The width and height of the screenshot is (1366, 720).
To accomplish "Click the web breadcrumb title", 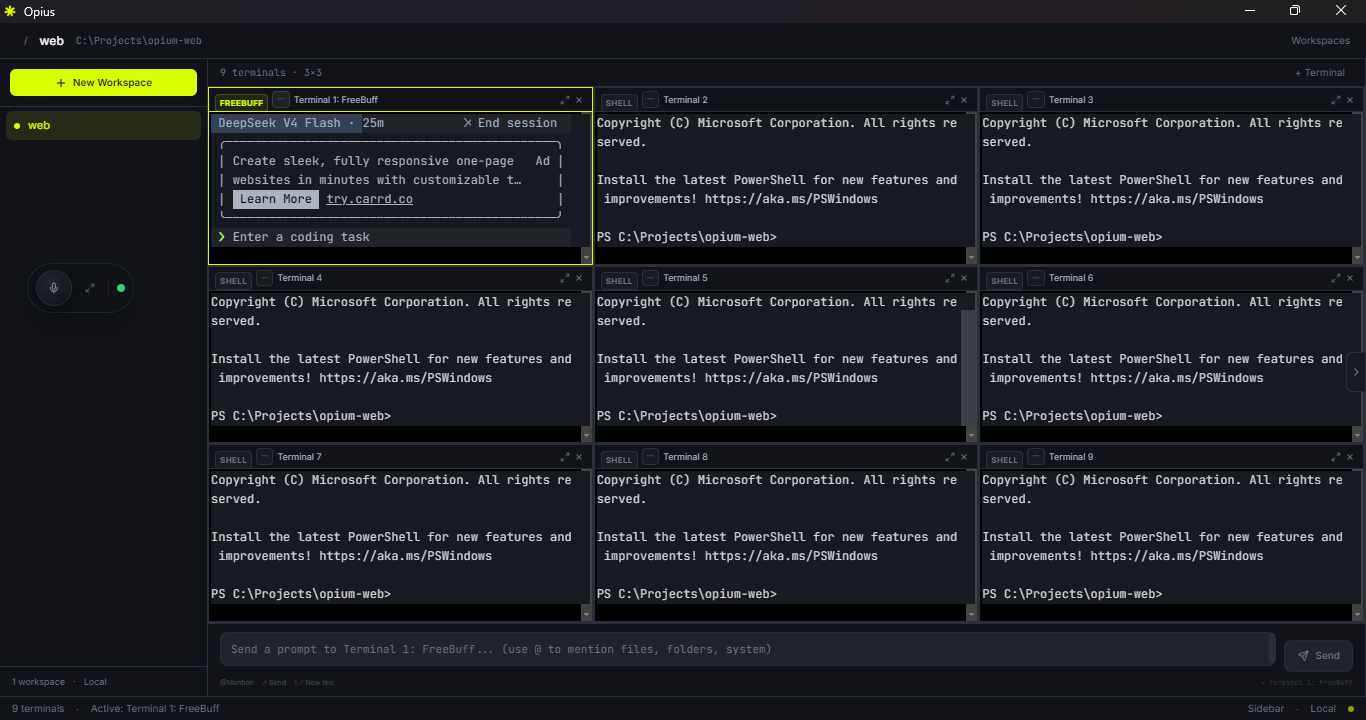I will (51, 41).
